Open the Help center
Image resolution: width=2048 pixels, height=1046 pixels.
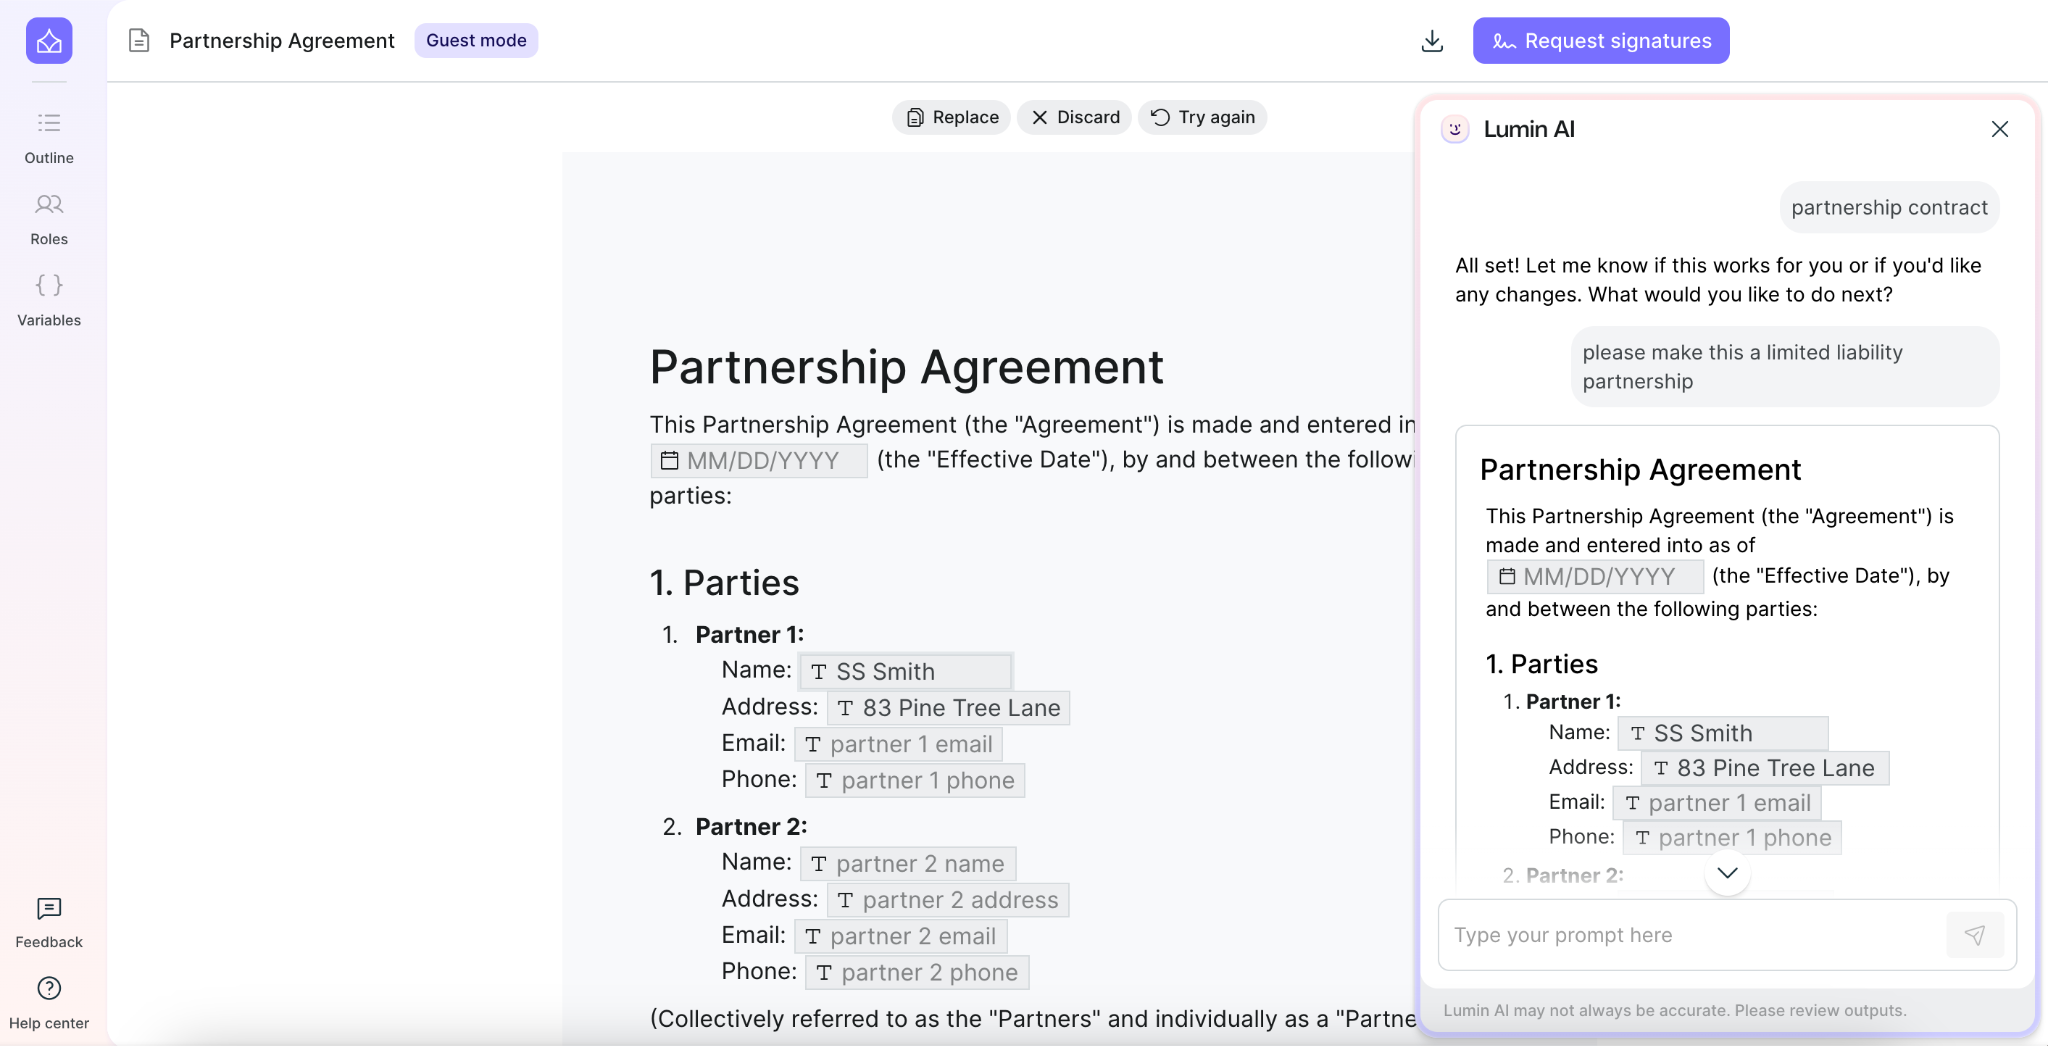(x=48, y=1001)
